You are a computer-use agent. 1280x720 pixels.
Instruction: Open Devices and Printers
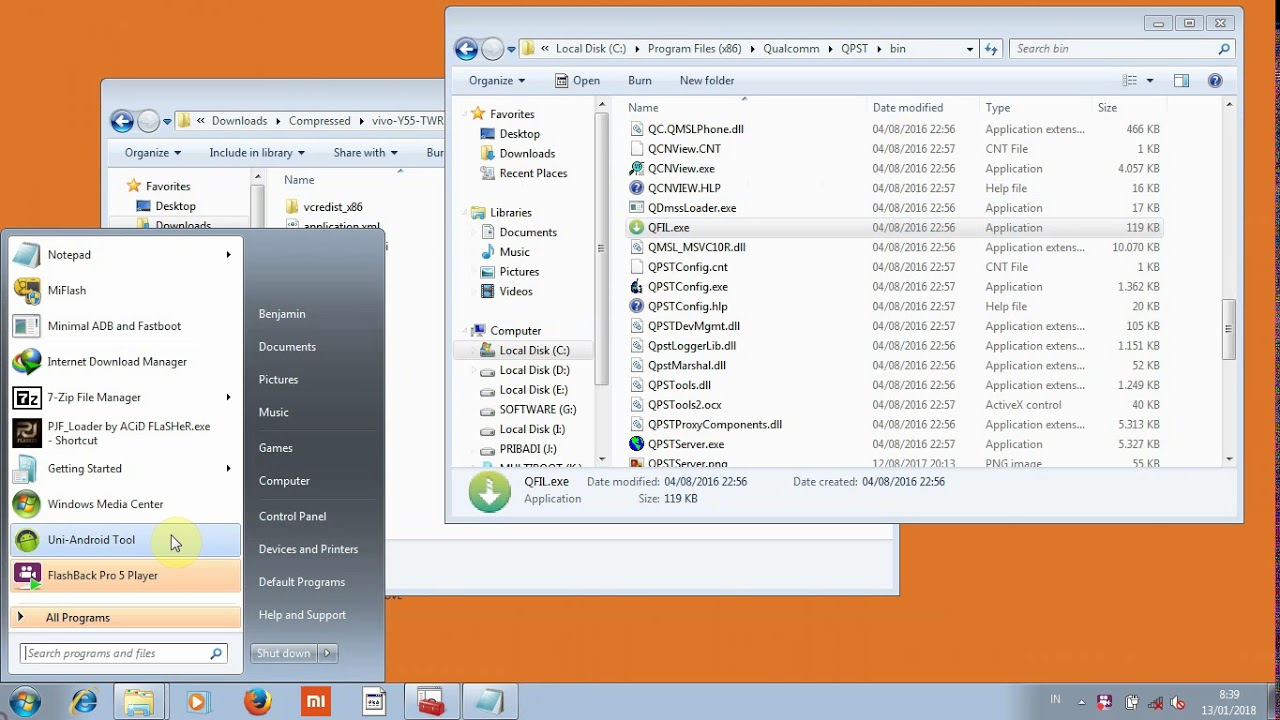click(x=308, y=549)
